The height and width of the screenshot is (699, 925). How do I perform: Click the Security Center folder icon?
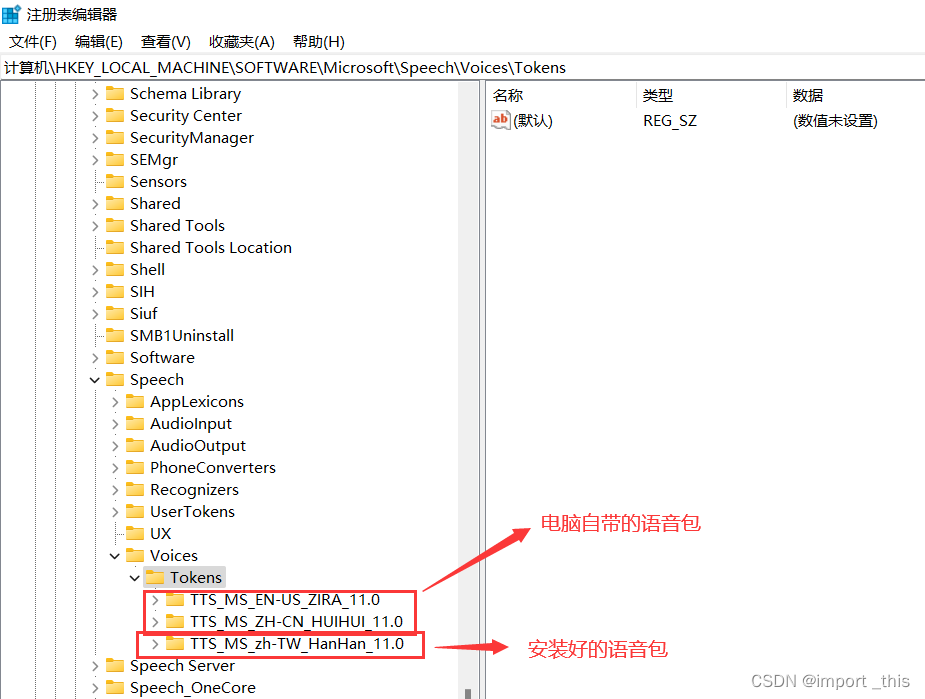click(x=115, y=116)
